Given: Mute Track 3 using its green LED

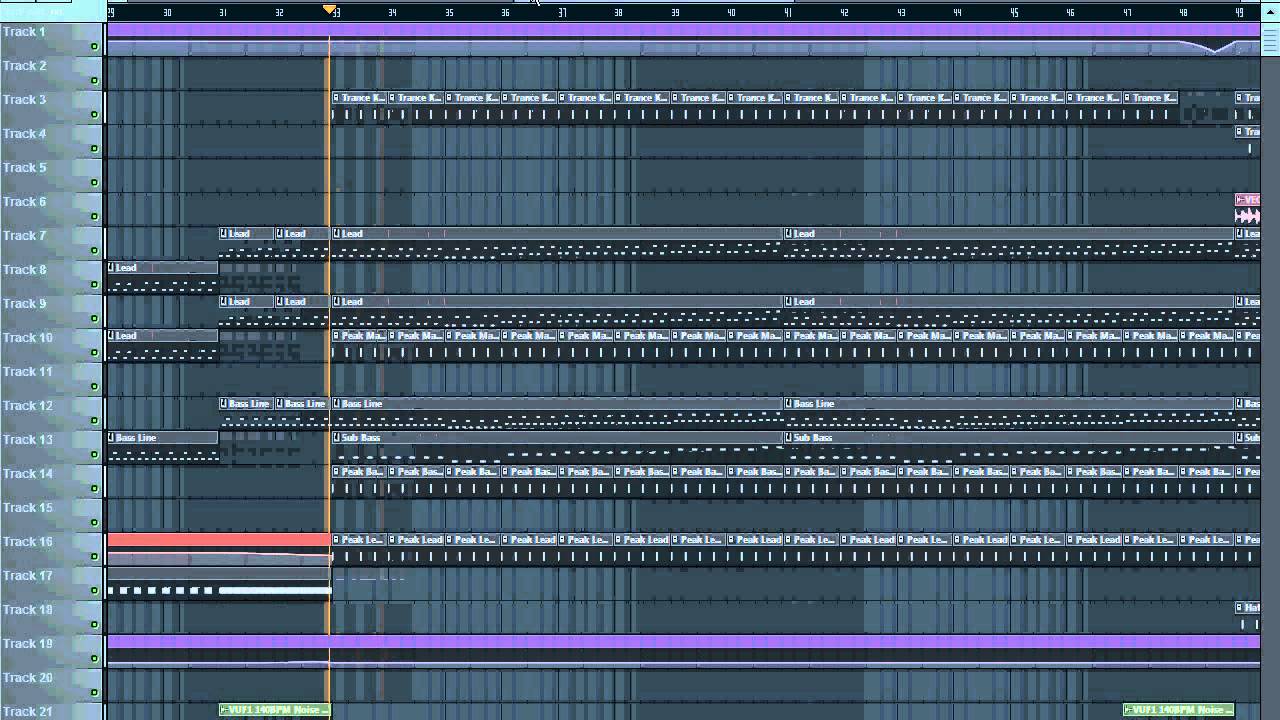Looking at the screenshot, I should [x=95, y=115].
